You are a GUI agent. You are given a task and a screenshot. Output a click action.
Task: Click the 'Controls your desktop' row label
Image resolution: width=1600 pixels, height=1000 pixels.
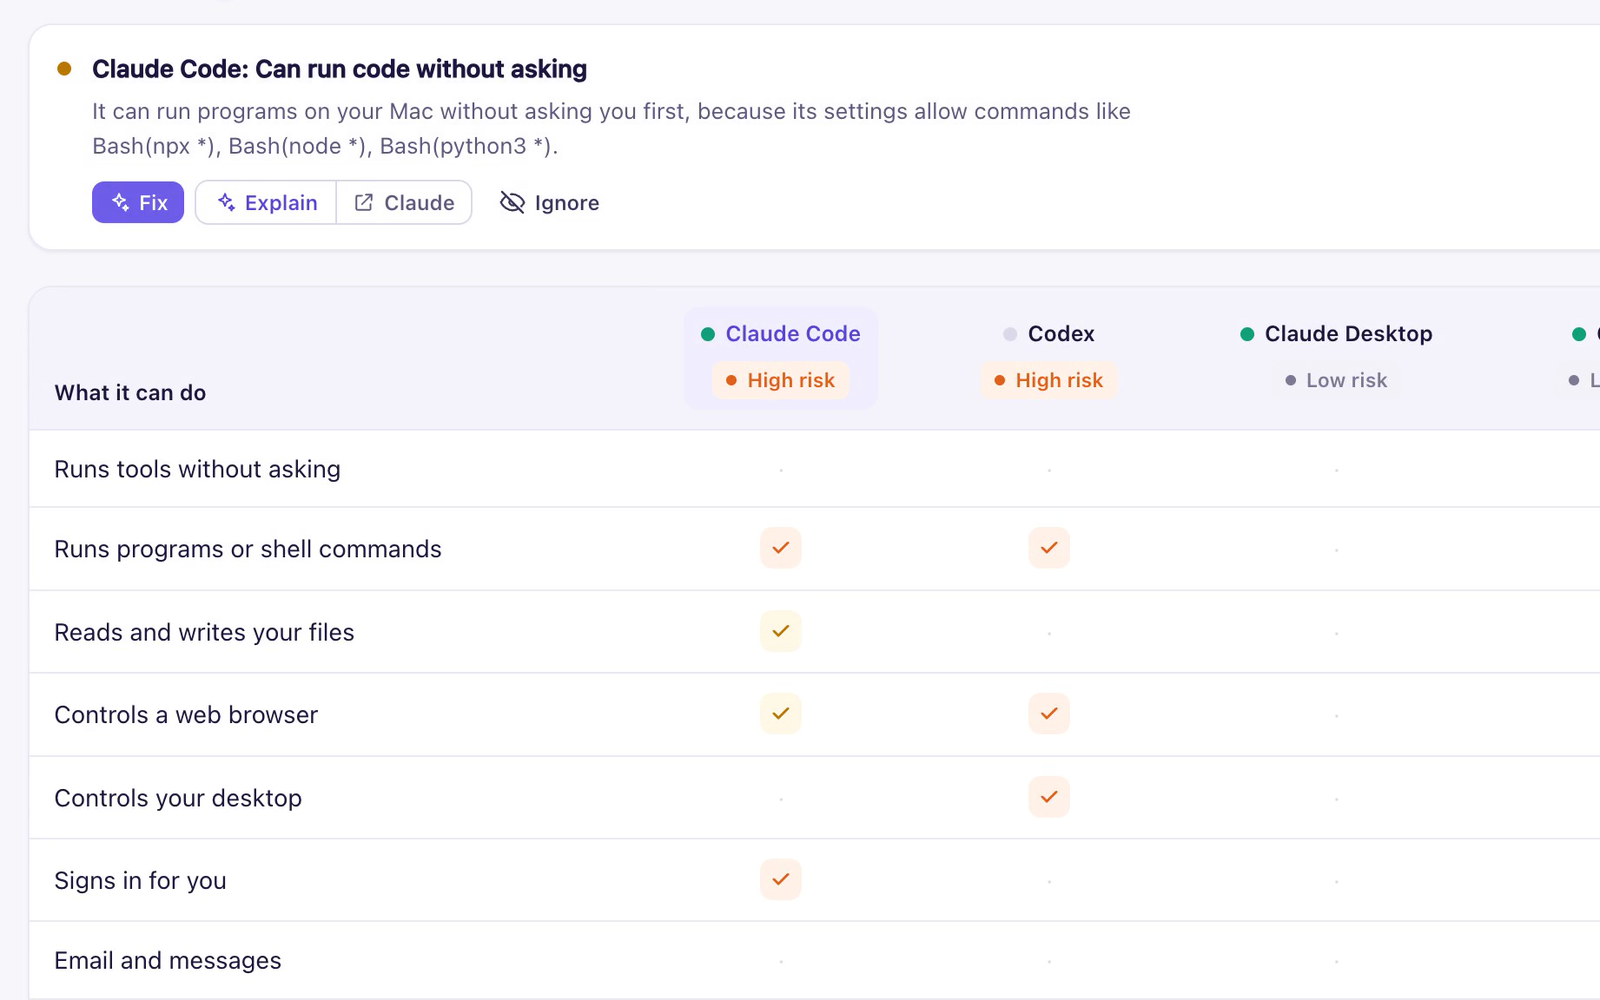coord(178,798)
